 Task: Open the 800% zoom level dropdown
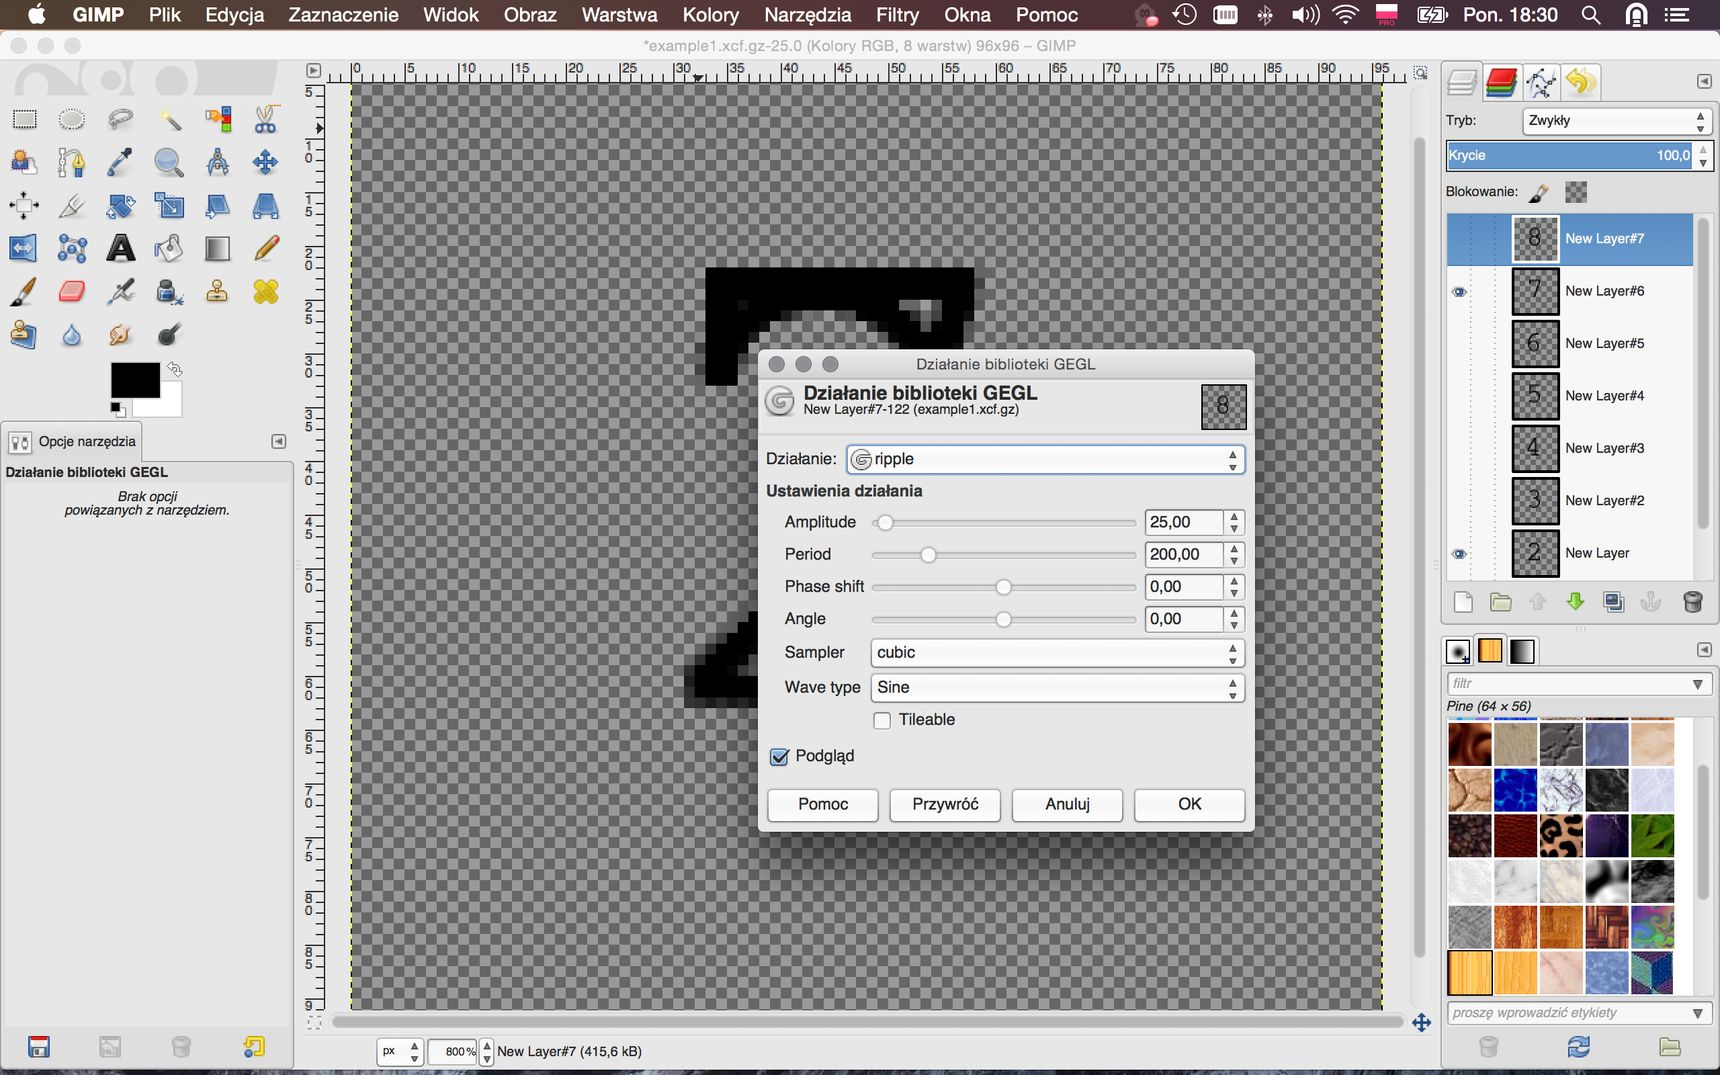click(x=486, y=1052)
